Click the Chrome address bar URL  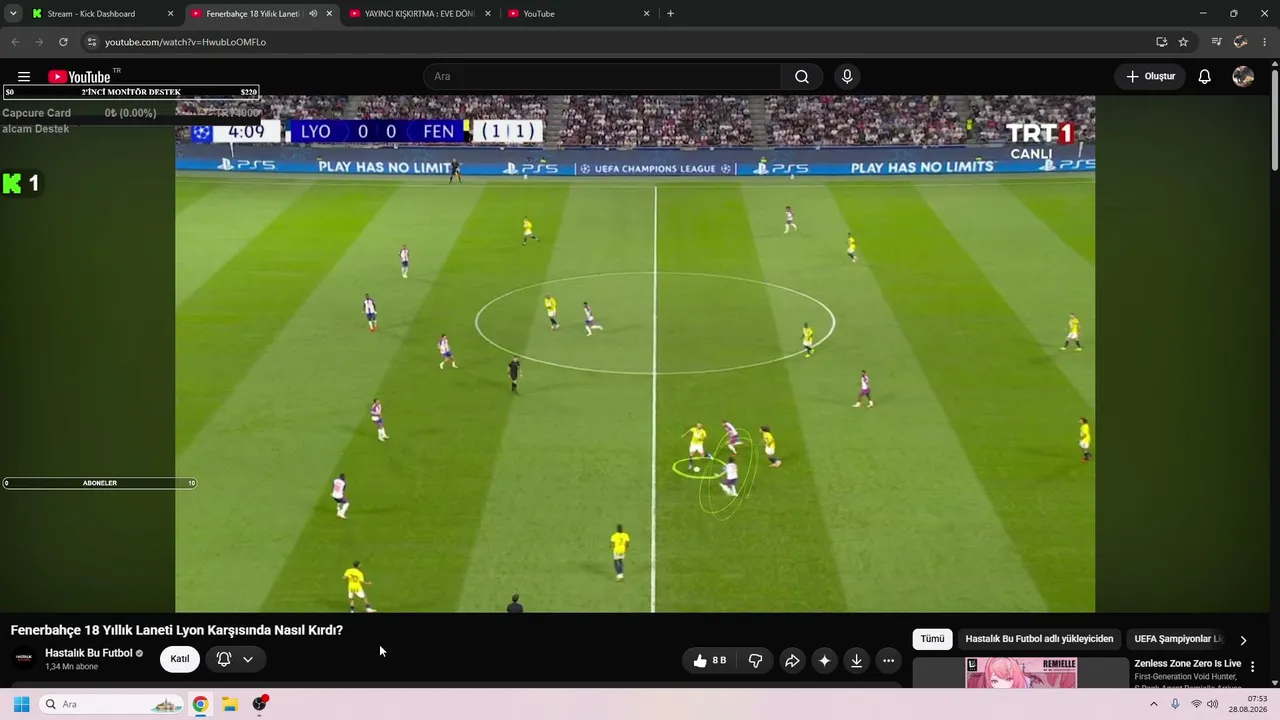(x=185, y=42)
